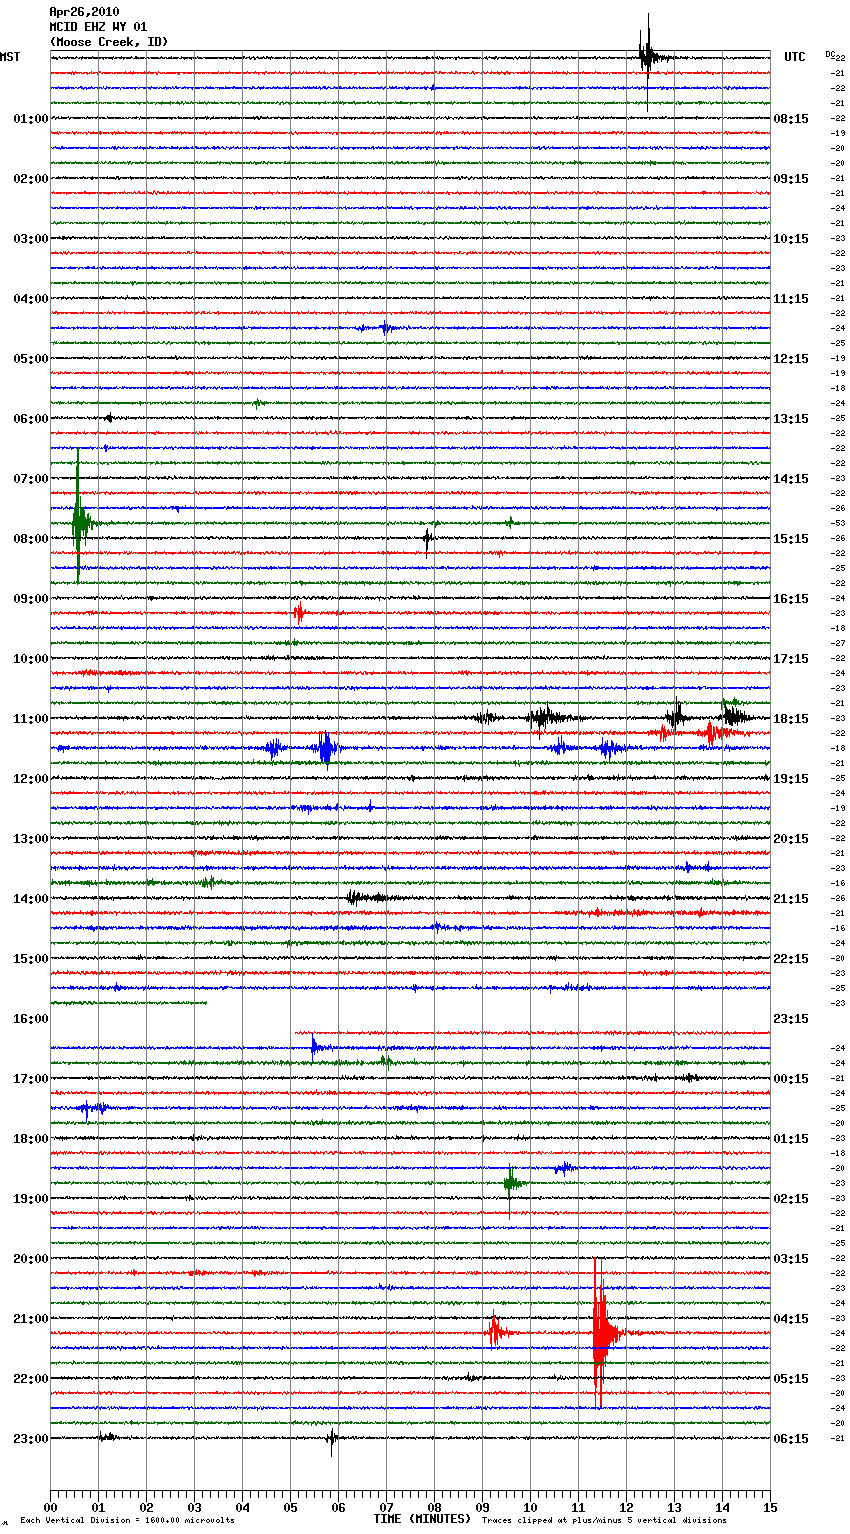850x1534 pixels.
Task: Select the 04:00 MST row label
Action: coord(30,299)
